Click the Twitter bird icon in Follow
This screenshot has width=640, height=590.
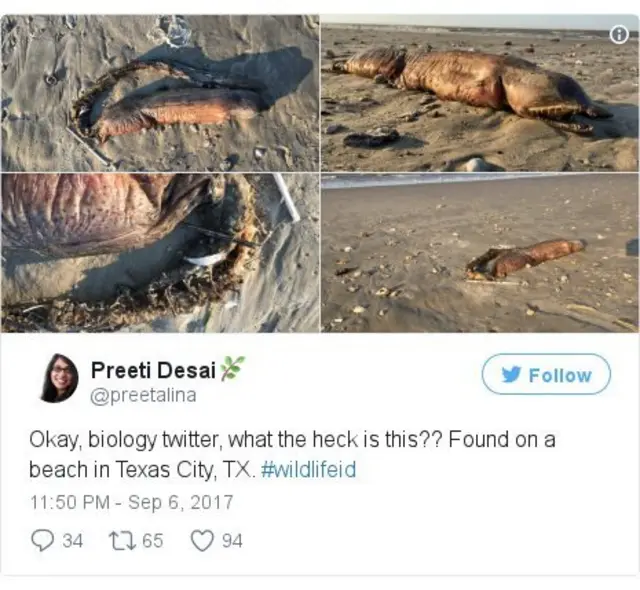tap(509, 375)
